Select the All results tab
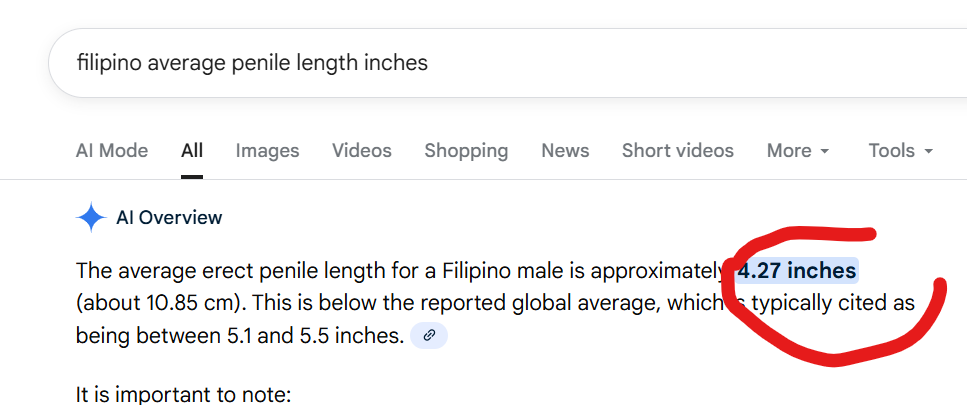This screenshot has height=405, width=967. [x=192, y=151]
